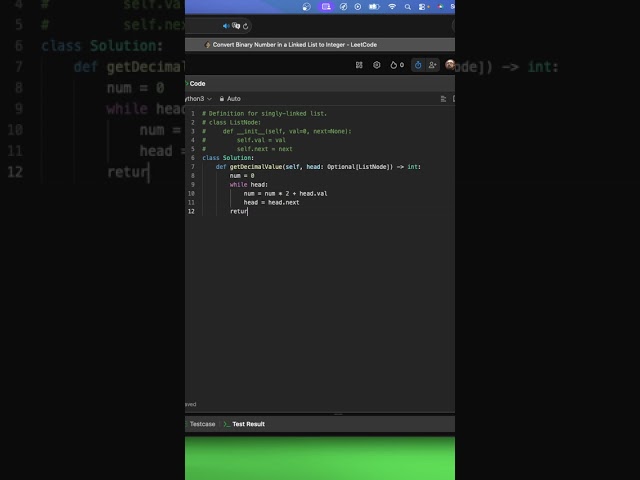This screenshot has height=480, width=640.
Task: Open the LeetCode layout grid icon
Action: [359, 65]
